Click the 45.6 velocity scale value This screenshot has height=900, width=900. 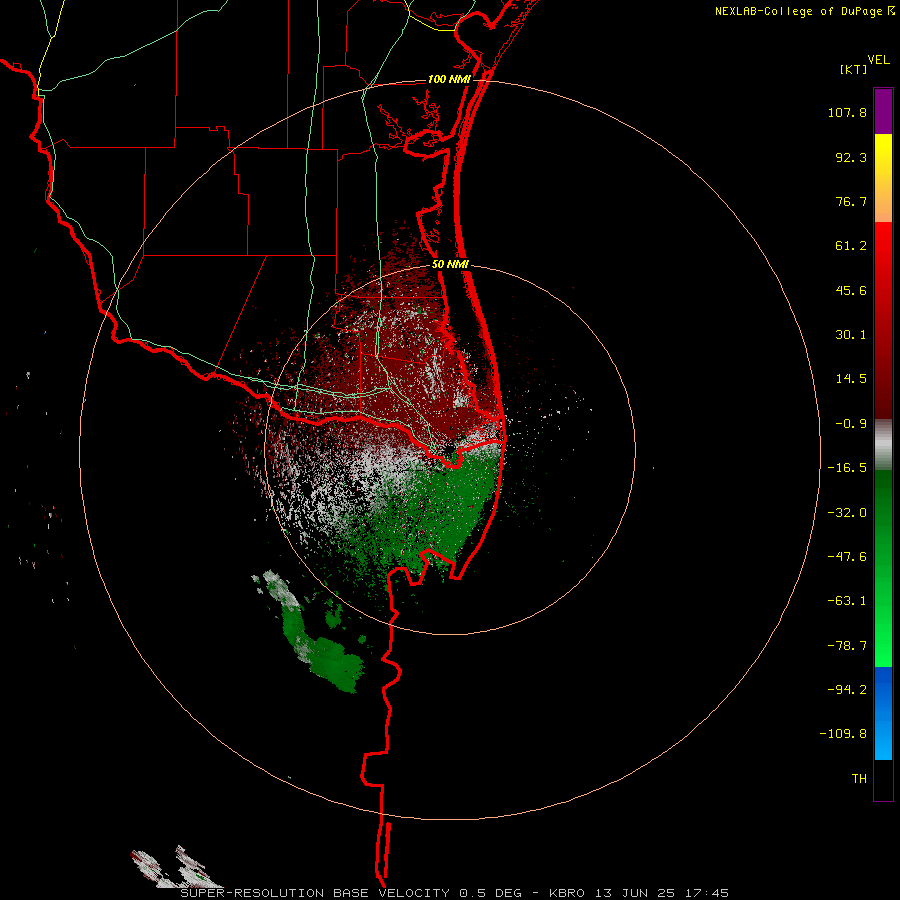[851, 290]
